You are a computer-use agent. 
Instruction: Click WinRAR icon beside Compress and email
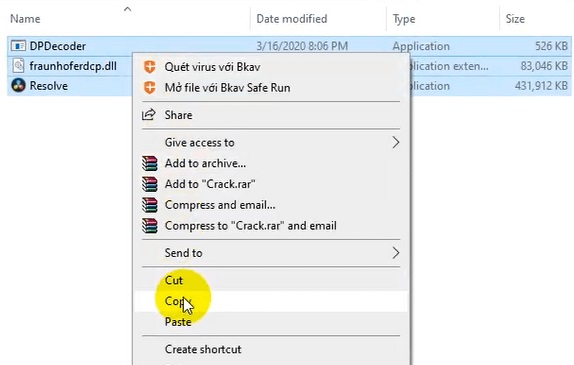coord(150,205)
